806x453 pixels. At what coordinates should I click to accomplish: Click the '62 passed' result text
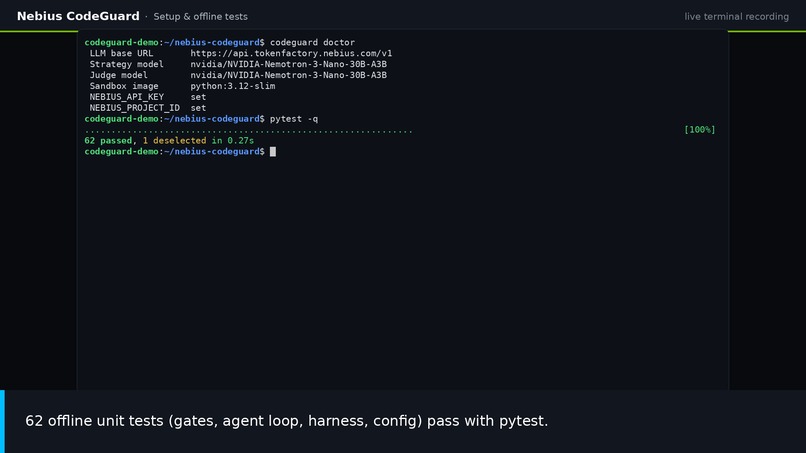[x=108, y=140]
